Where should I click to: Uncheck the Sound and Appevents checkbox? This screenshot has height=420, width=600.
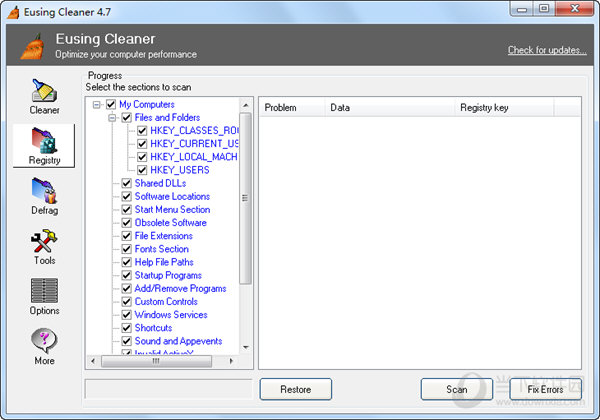[127, 341]
